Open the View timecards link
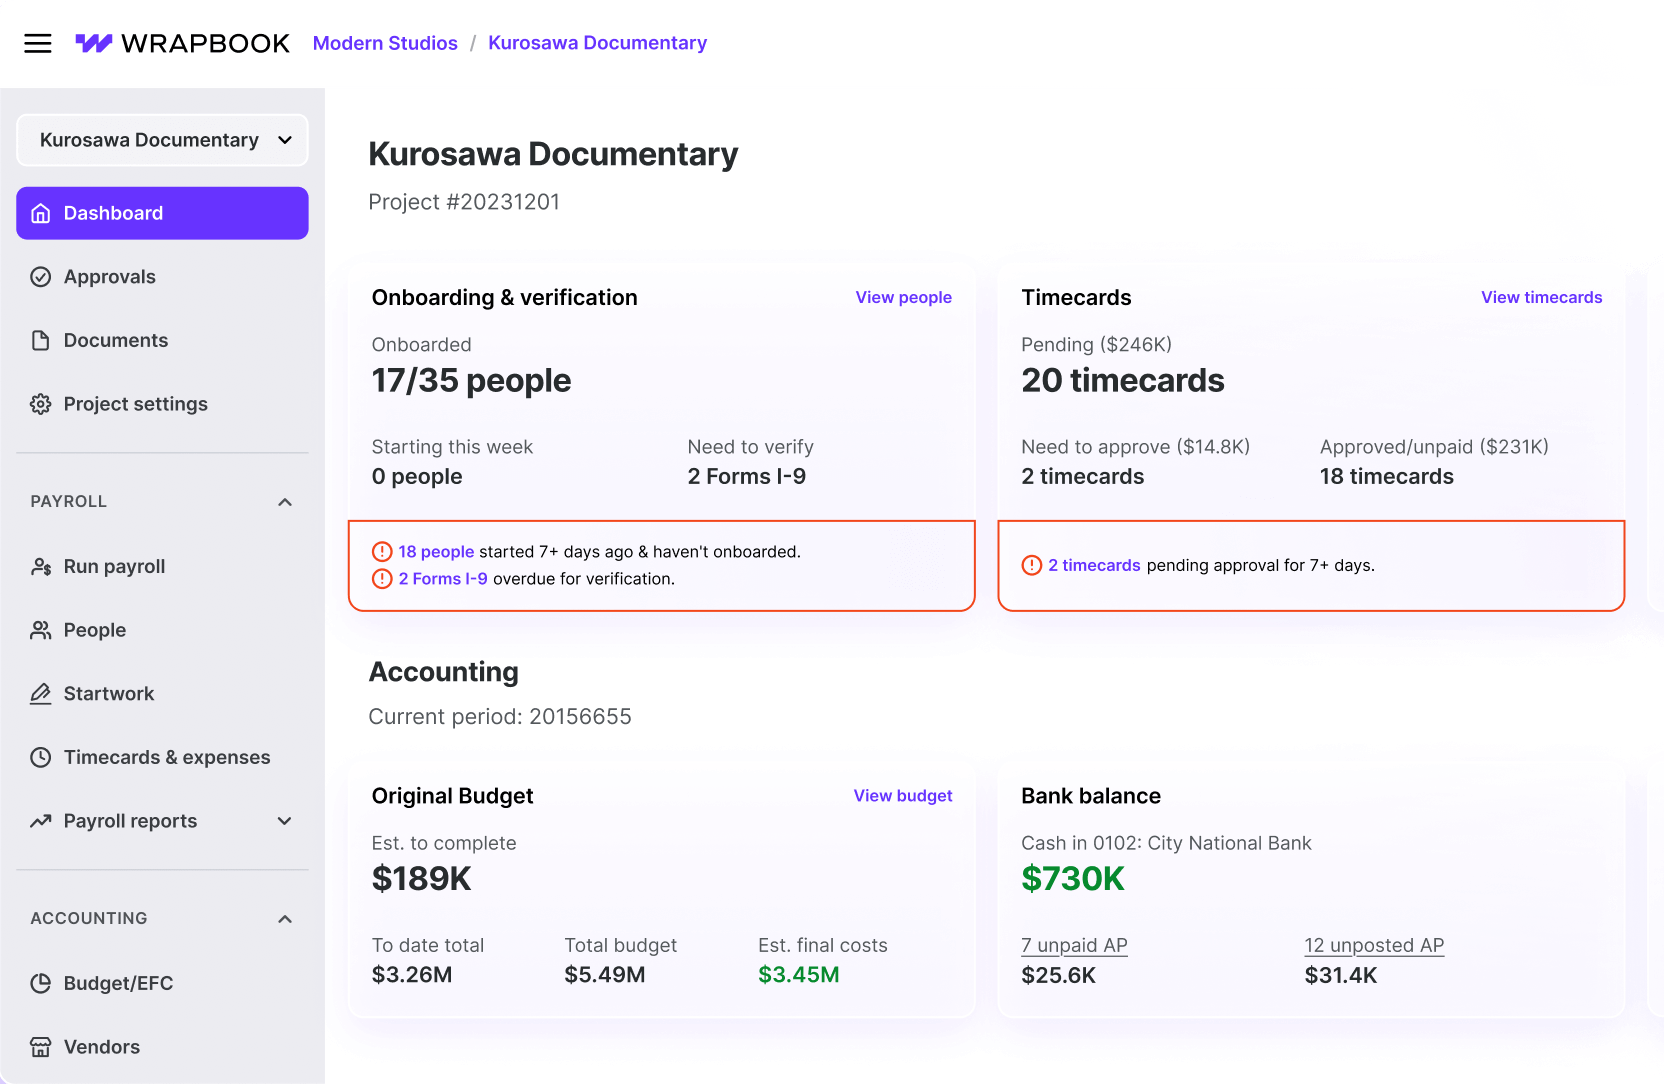 (1541, 297)
